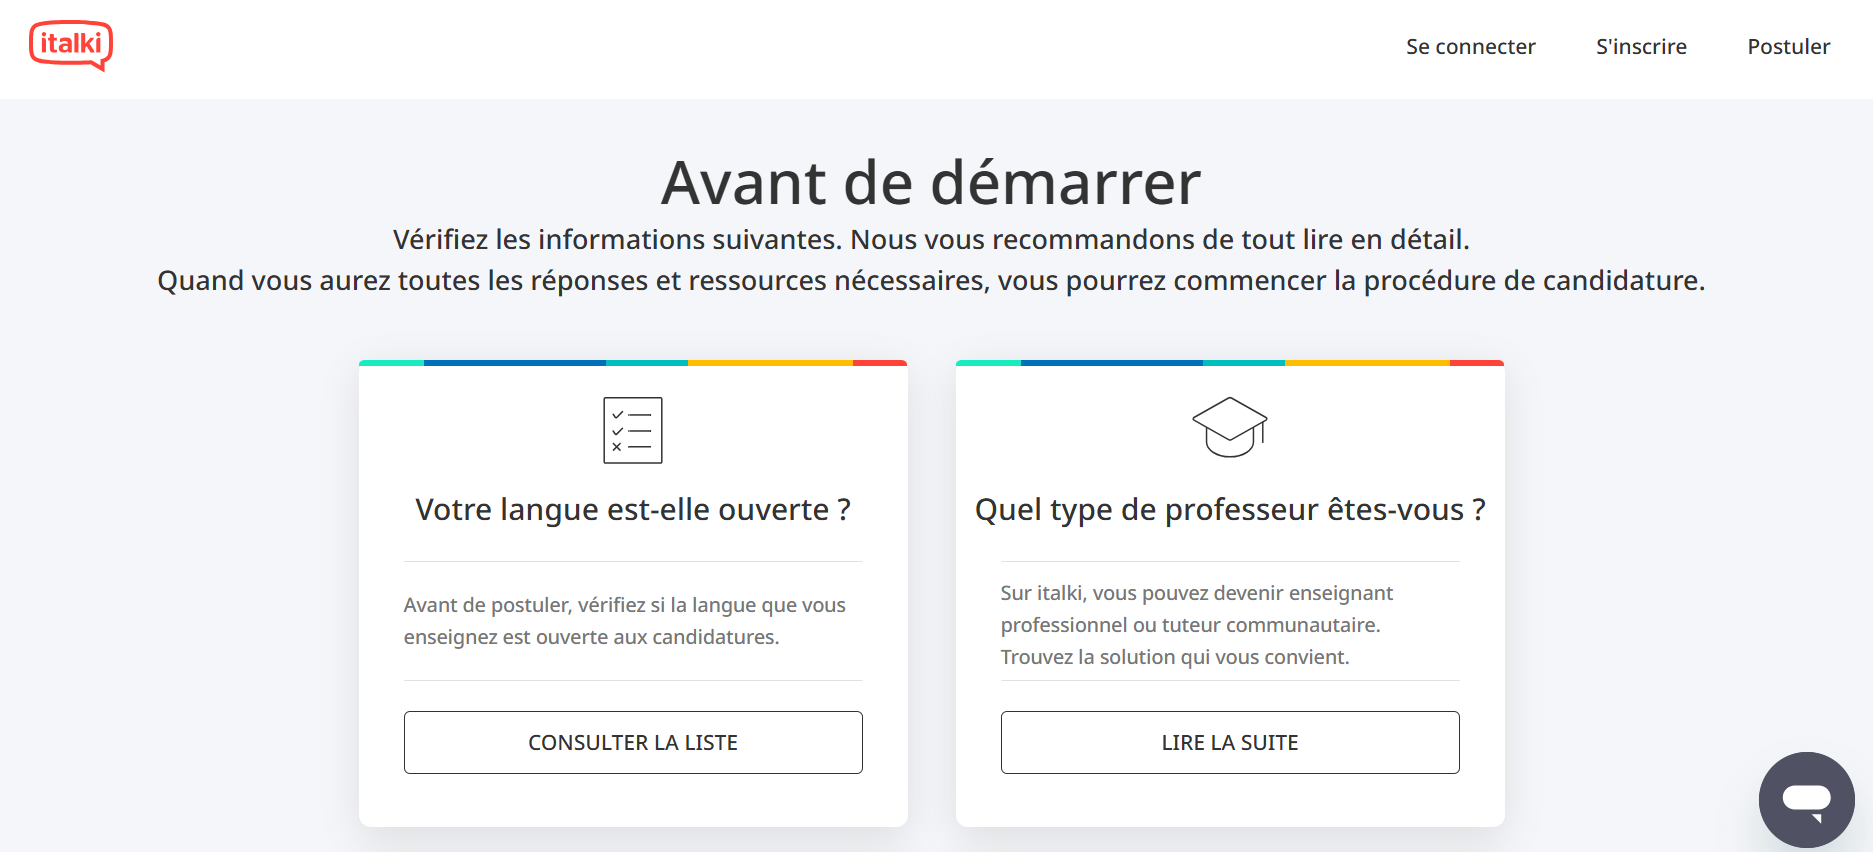Click the chat message icon at bottom right
1873x852 pixels.
[x=1806, y=799]
